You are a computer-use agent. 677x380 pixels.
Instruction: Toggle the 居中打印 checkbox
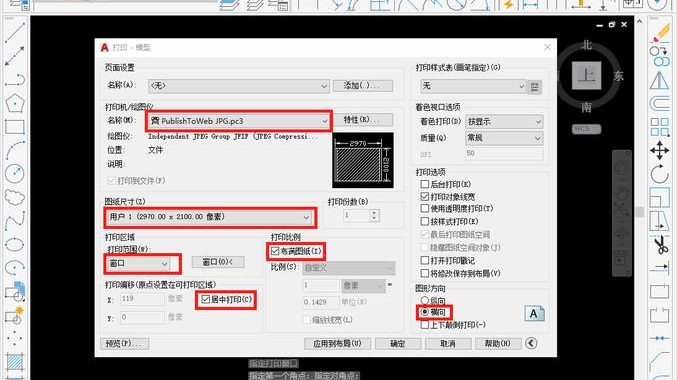[206, 299]
